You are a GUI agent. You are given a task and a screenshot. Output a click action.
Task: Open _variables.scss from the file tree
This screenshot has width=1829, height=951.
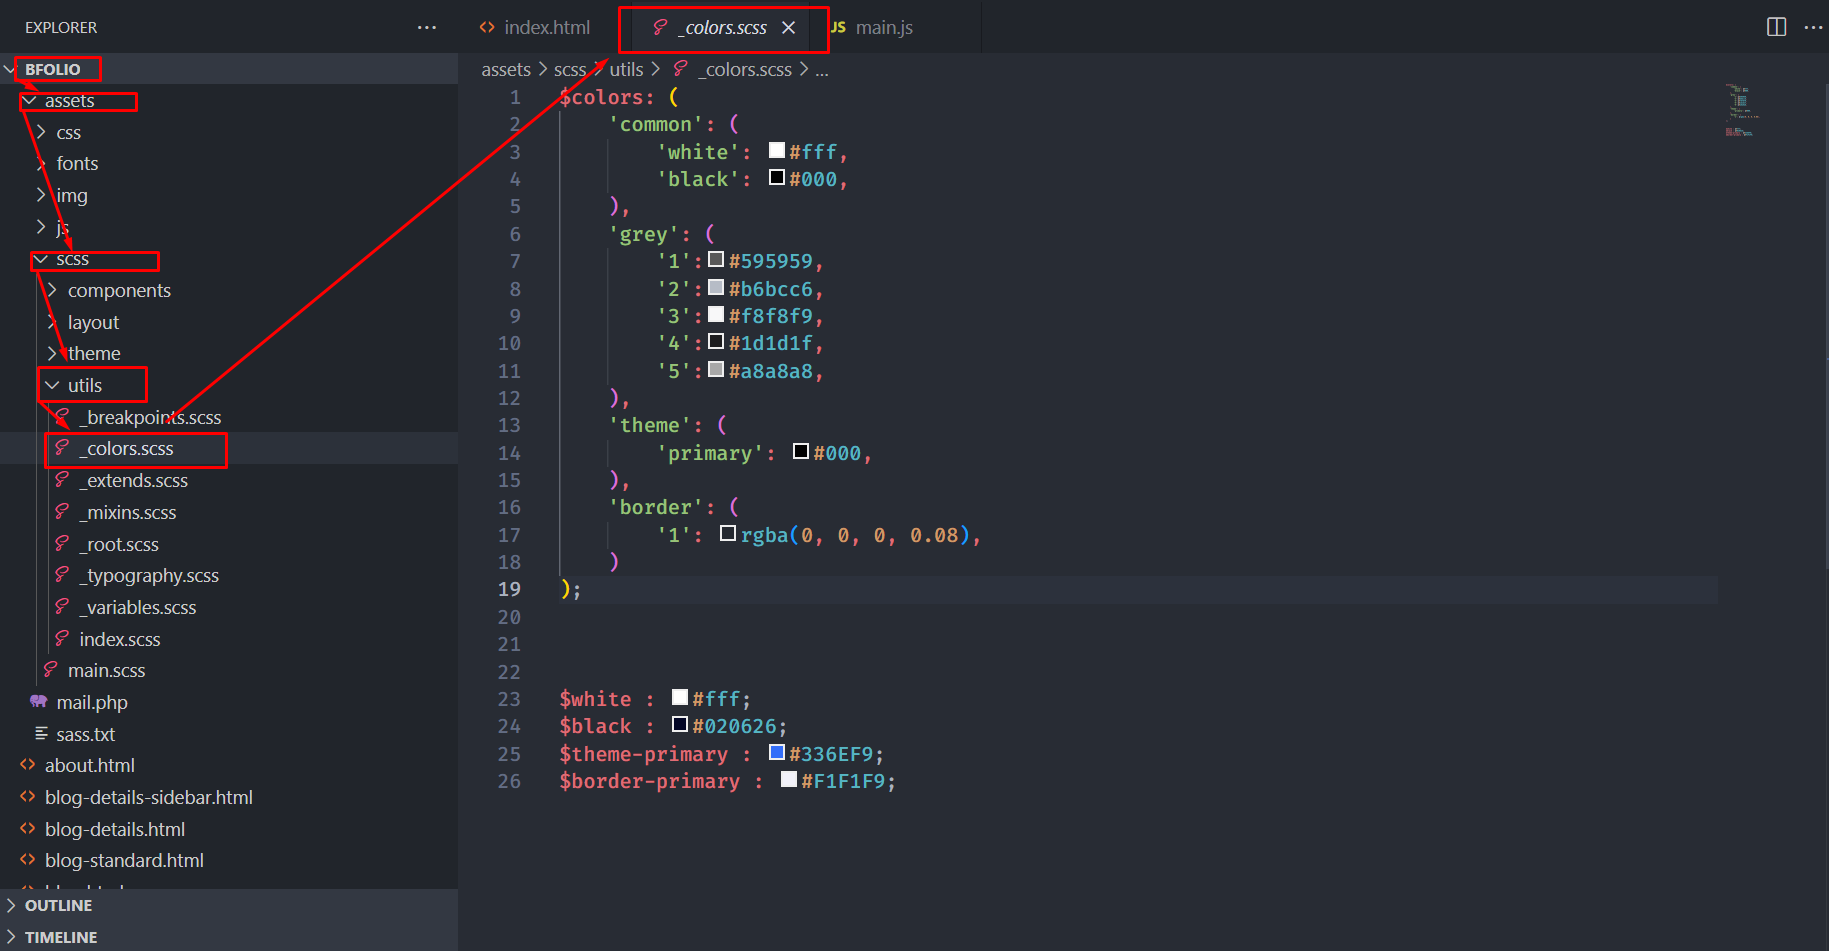tap(140, 607)
